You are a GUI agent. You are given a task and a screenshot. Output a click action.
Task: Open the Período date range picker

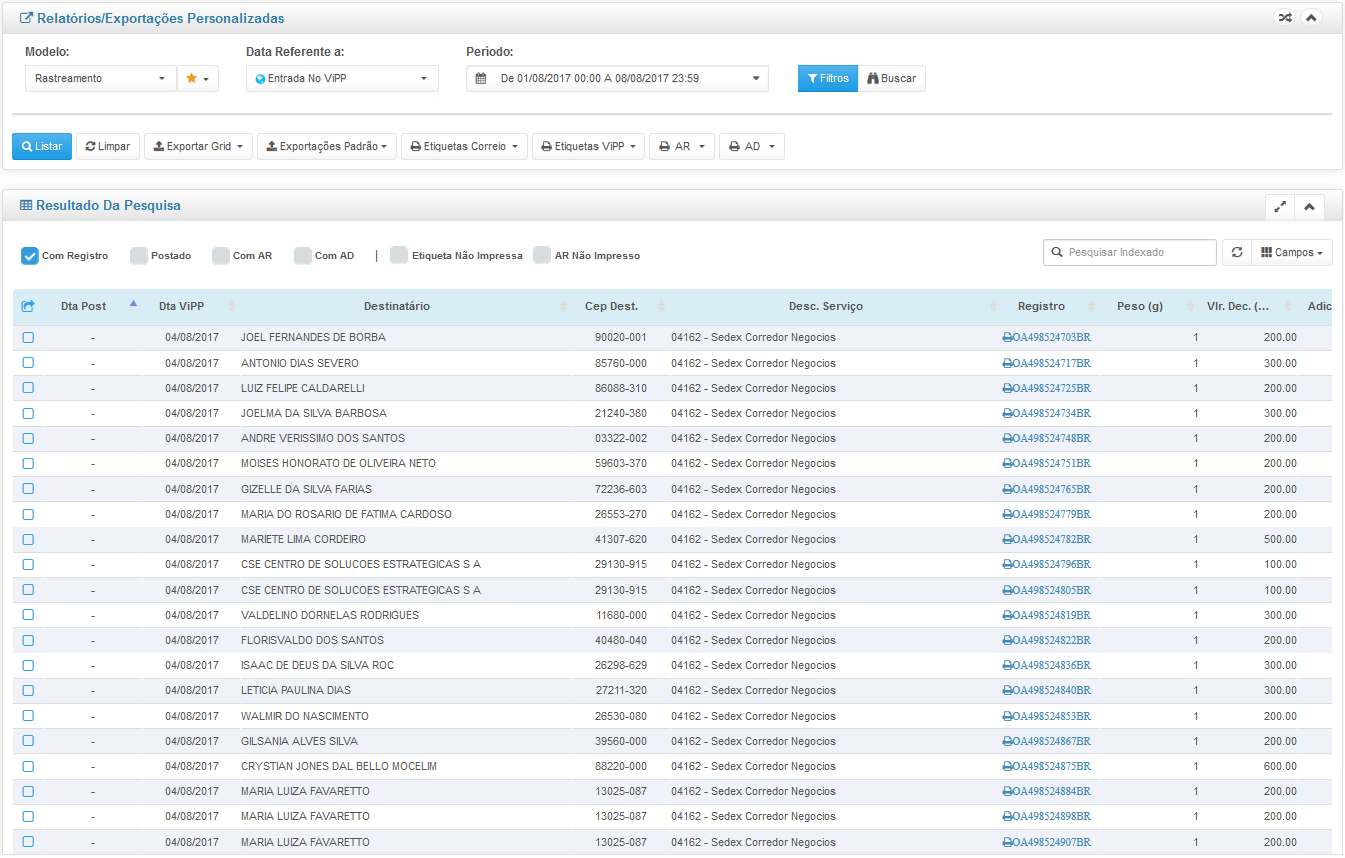617,79
